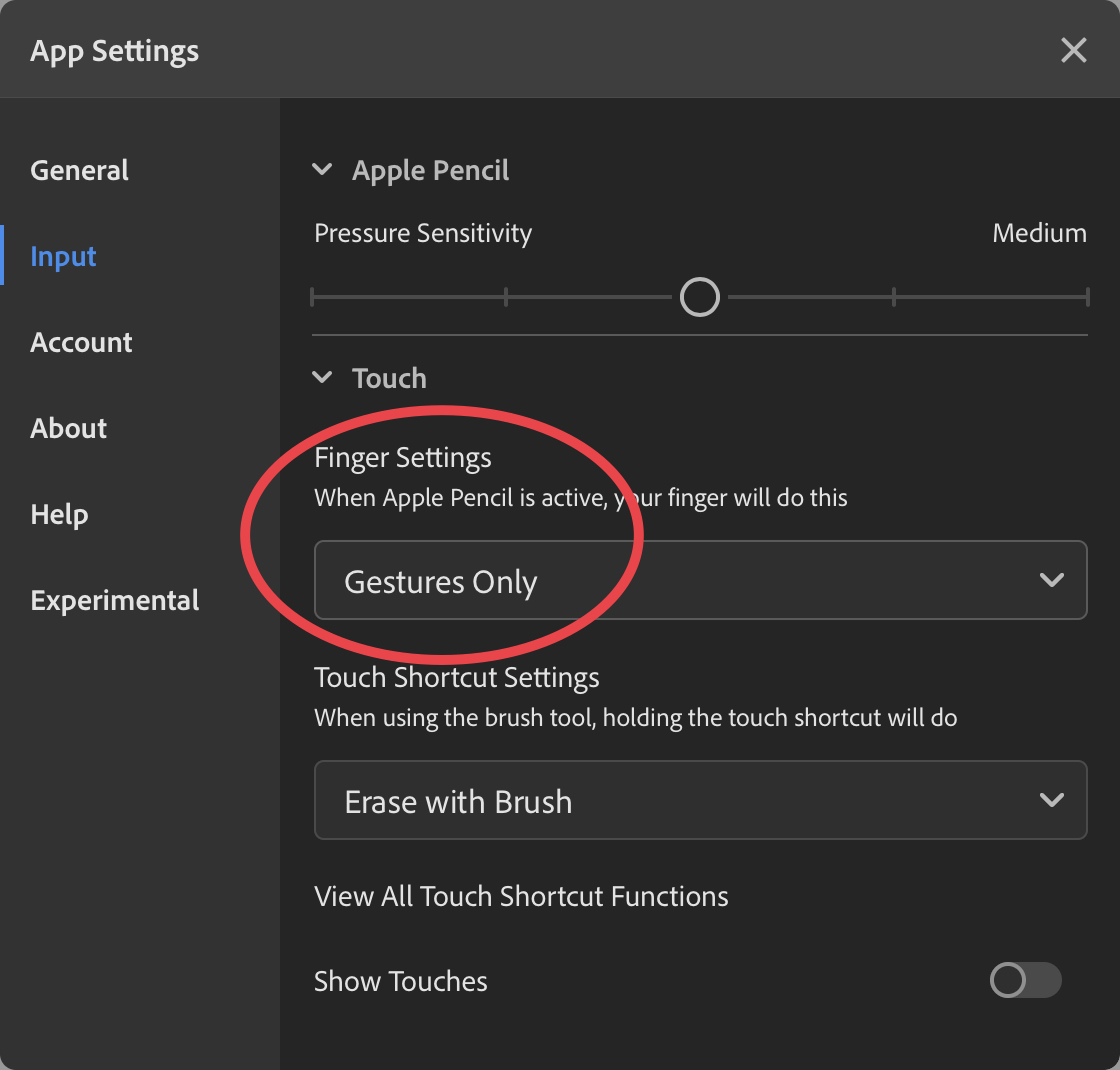Collapse the Apple Pencil section chevron

click(322, 170)
